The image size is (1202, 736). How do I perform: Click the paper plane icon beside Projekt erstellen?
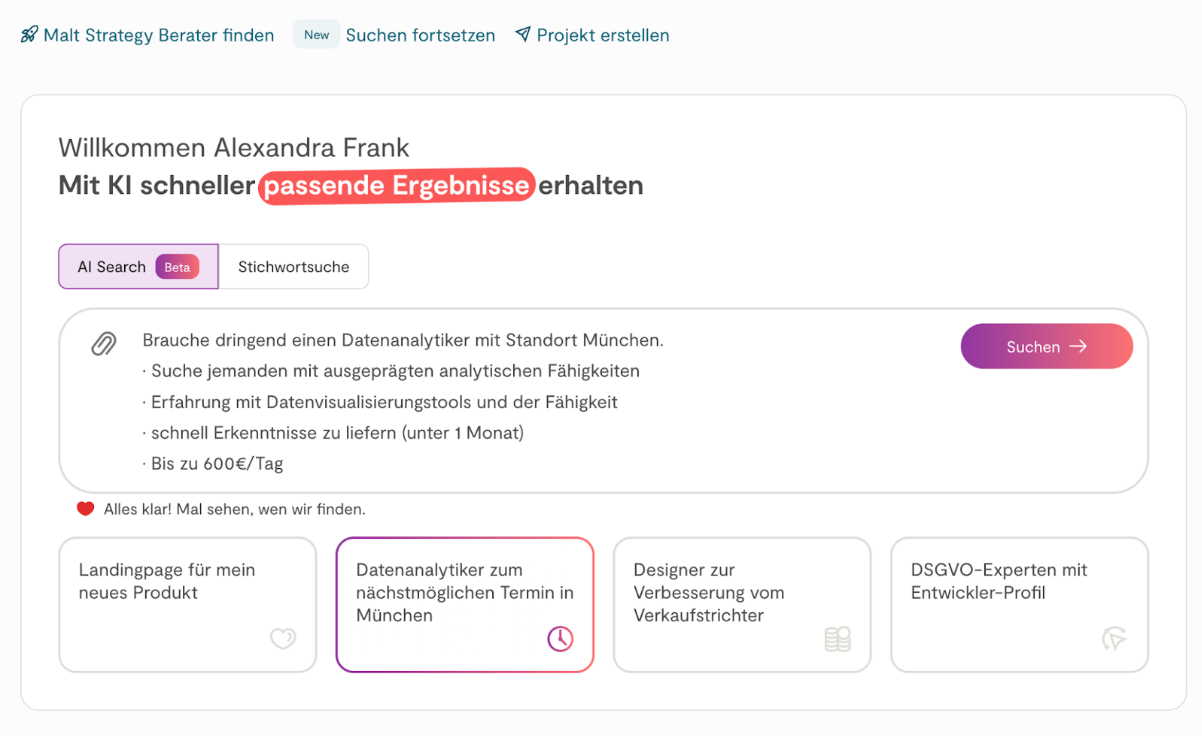point(522,35)
